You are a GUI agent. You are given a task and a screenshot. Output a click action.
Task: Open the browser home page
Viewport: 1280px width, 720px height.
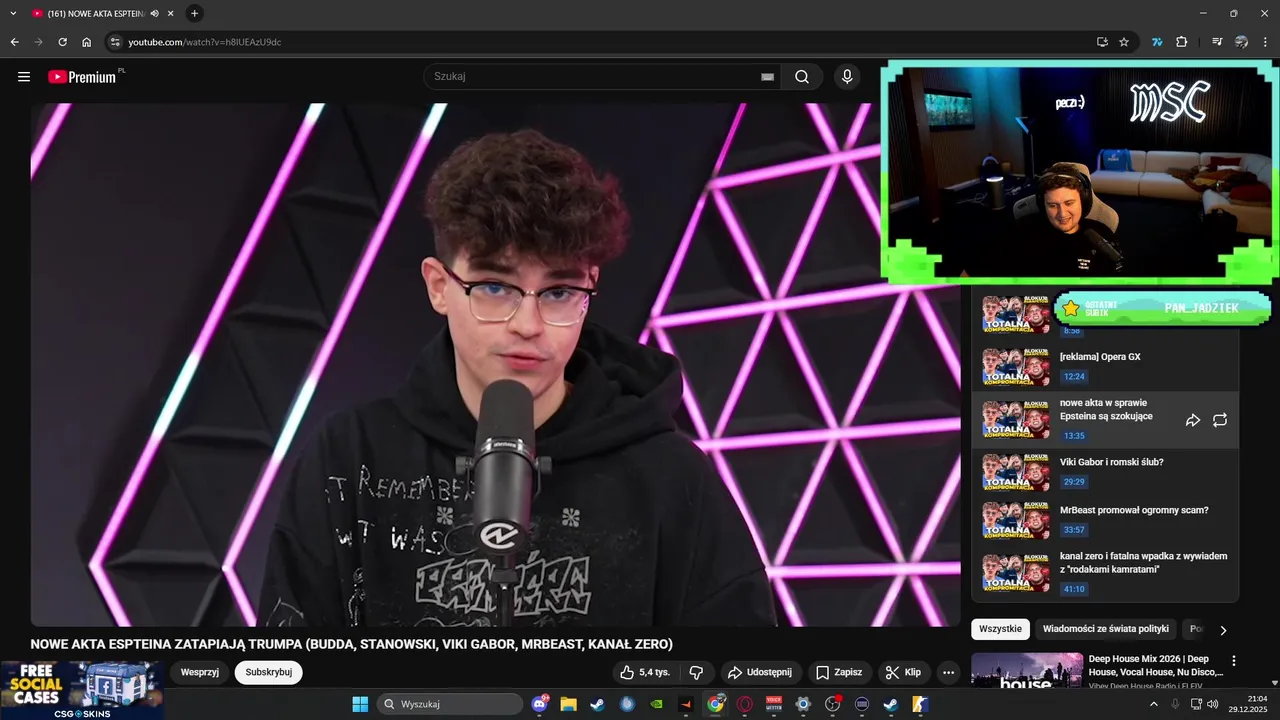click(86, 42)
